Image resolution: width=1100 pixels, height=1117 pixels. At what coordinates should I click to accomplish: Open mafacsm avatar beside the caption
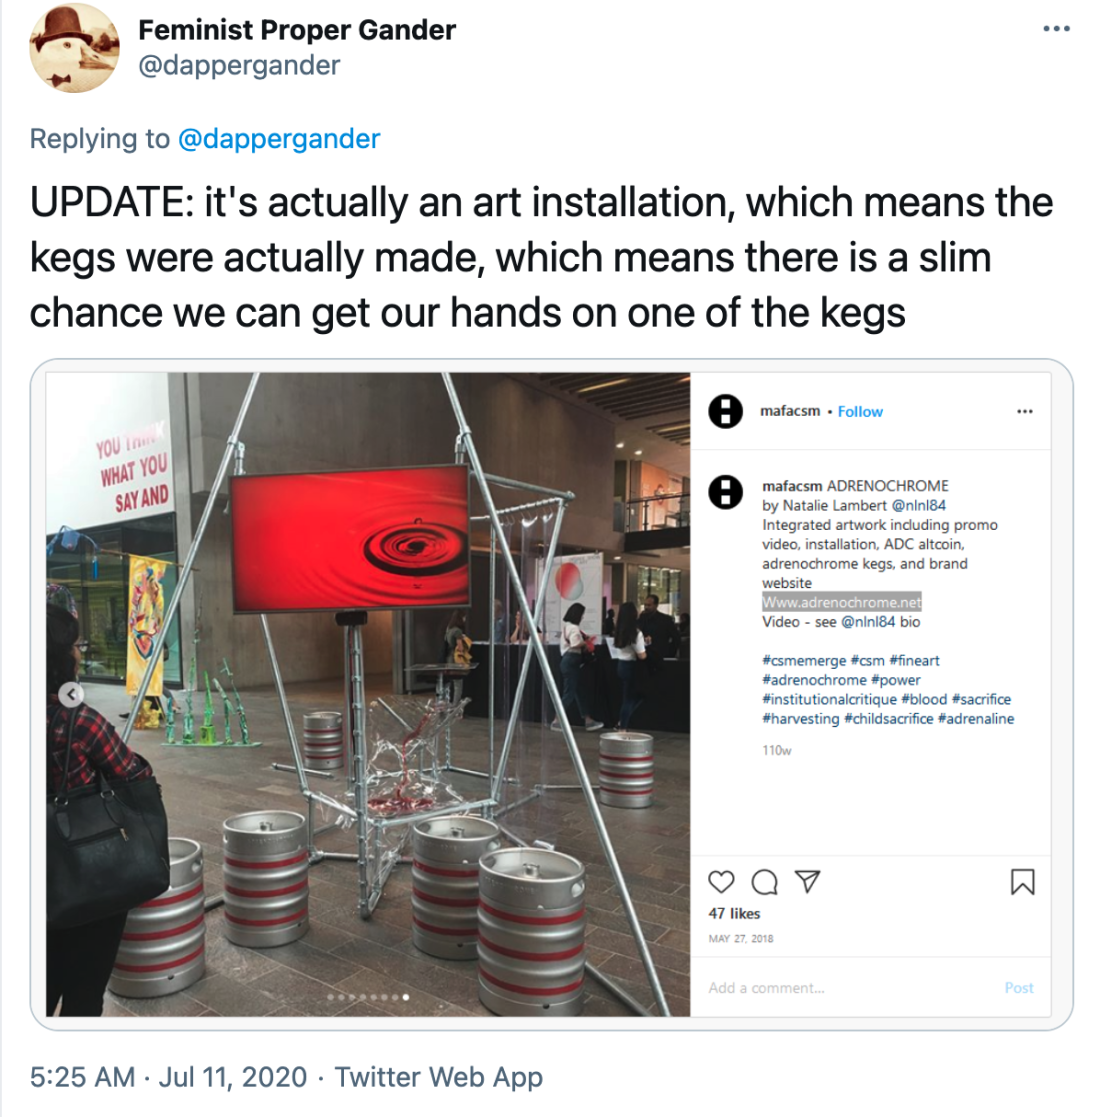(725, 492)
